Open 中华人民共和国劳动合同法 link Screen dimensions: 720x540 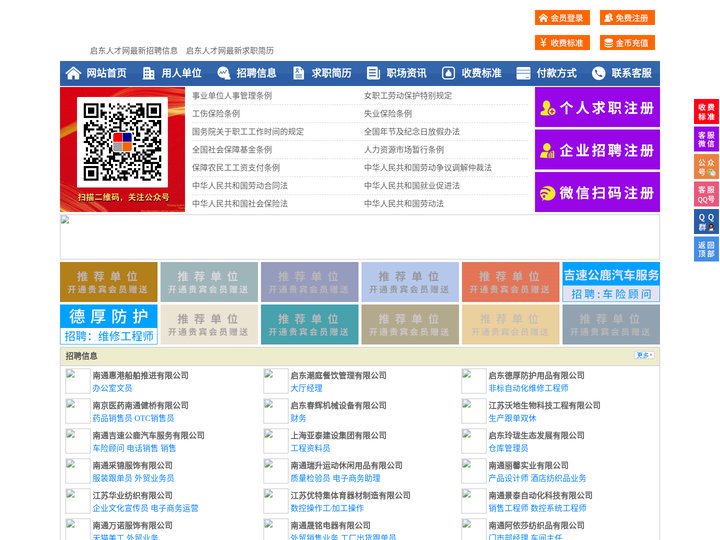click(x=240, y=186)
